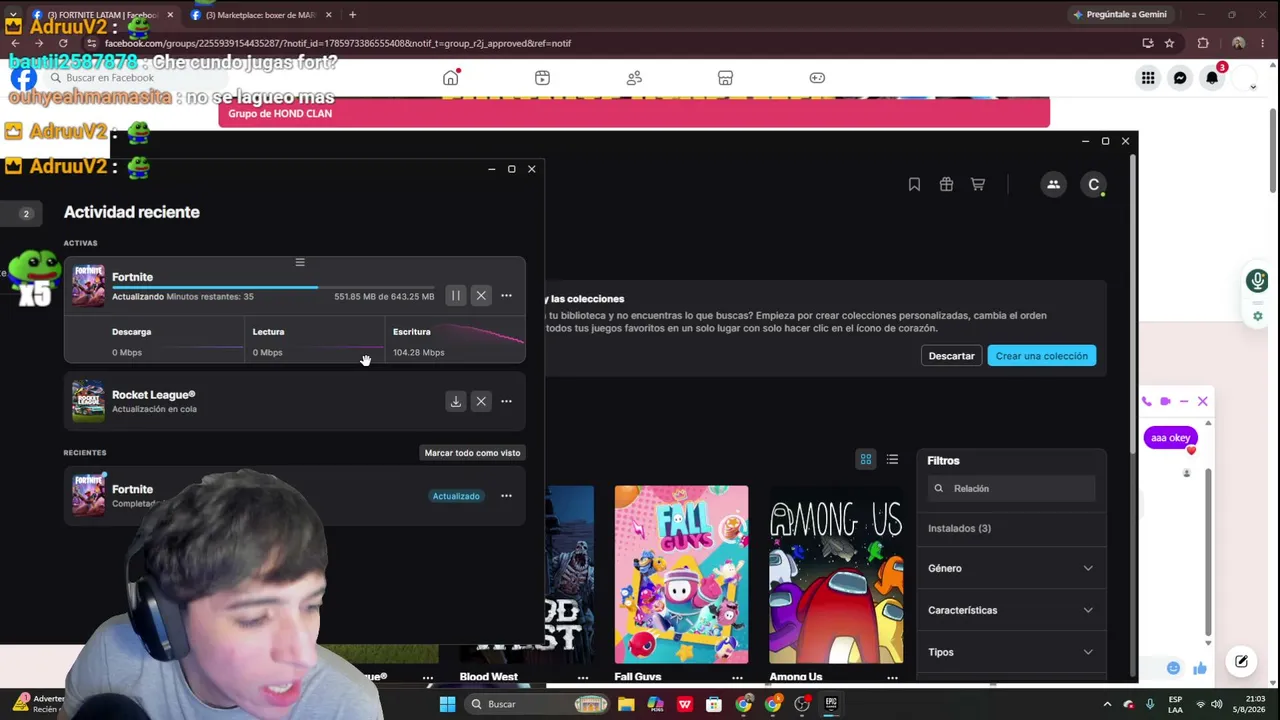The width and height of the screenshot is (1280, 720).
Task: Send a thumbs-up like in chat
Action: [1200, 668]
